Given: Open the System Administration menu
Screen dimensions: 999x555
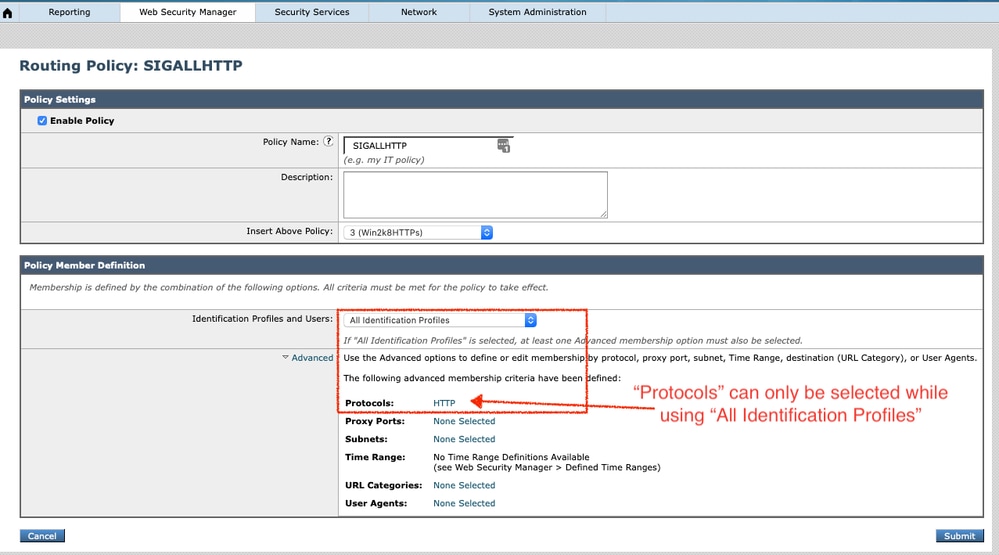Looking at the screenshot, I should [x=537, y=12].
